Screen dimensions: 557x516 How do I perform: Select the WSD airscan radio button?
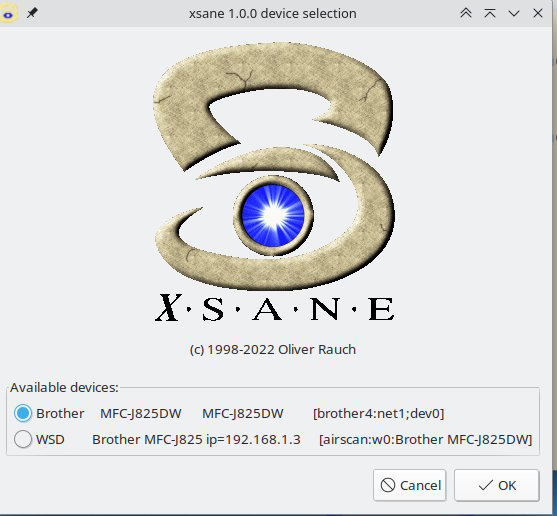[x=23, y=439]
